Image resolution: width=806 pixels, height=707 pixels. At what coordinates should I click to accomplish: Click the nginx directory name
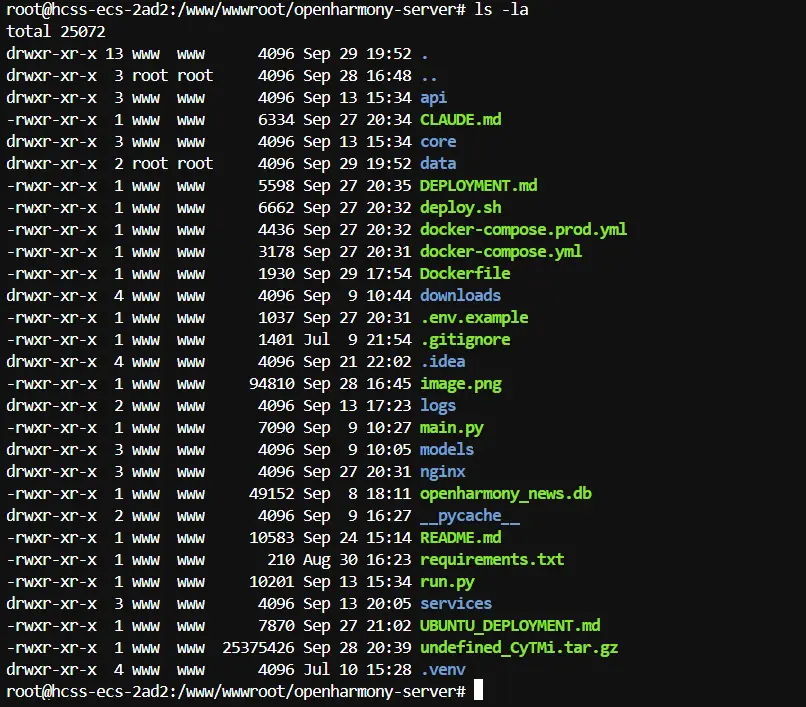pyautogui.click(x=442, y=471)
